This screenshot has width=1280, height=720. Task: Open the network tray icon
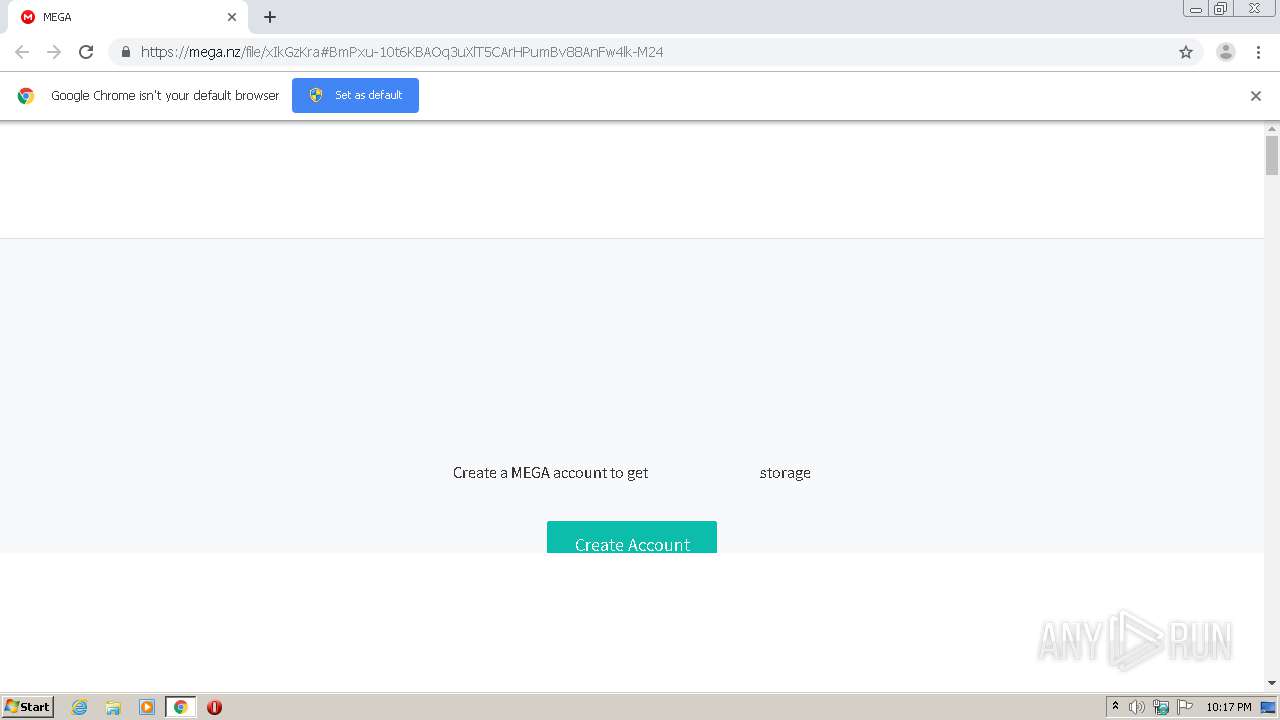pyautogui.click(x=1161, y=707)
